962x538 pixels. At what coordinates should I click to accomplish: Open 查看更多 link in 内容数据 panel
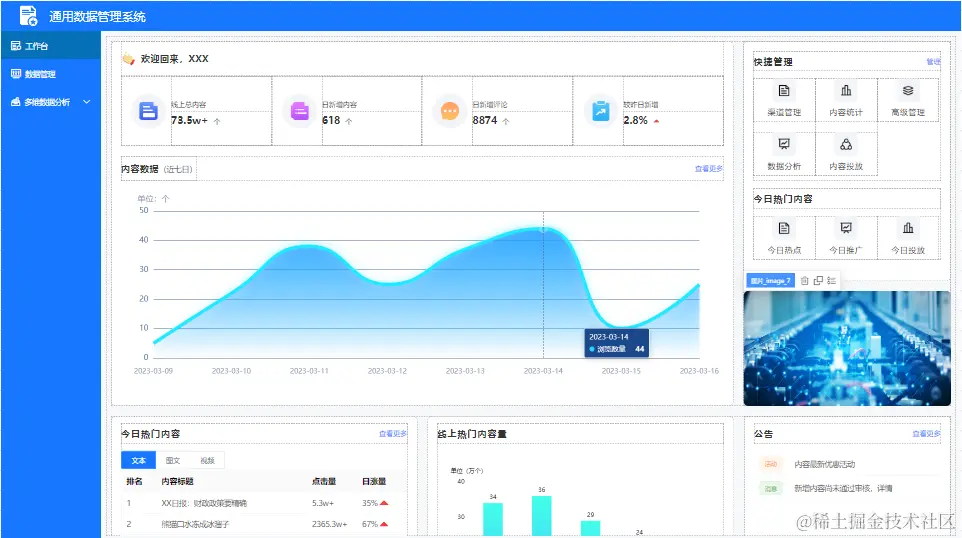pyautogui.click(x=709, y=169)
